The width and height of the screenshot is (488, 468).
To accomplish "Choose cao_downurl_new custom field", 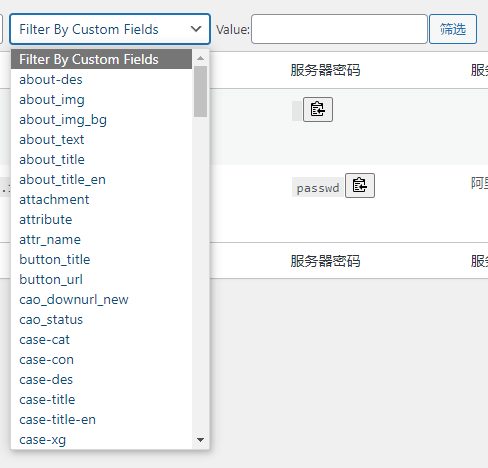I will [x=101, y=299].
